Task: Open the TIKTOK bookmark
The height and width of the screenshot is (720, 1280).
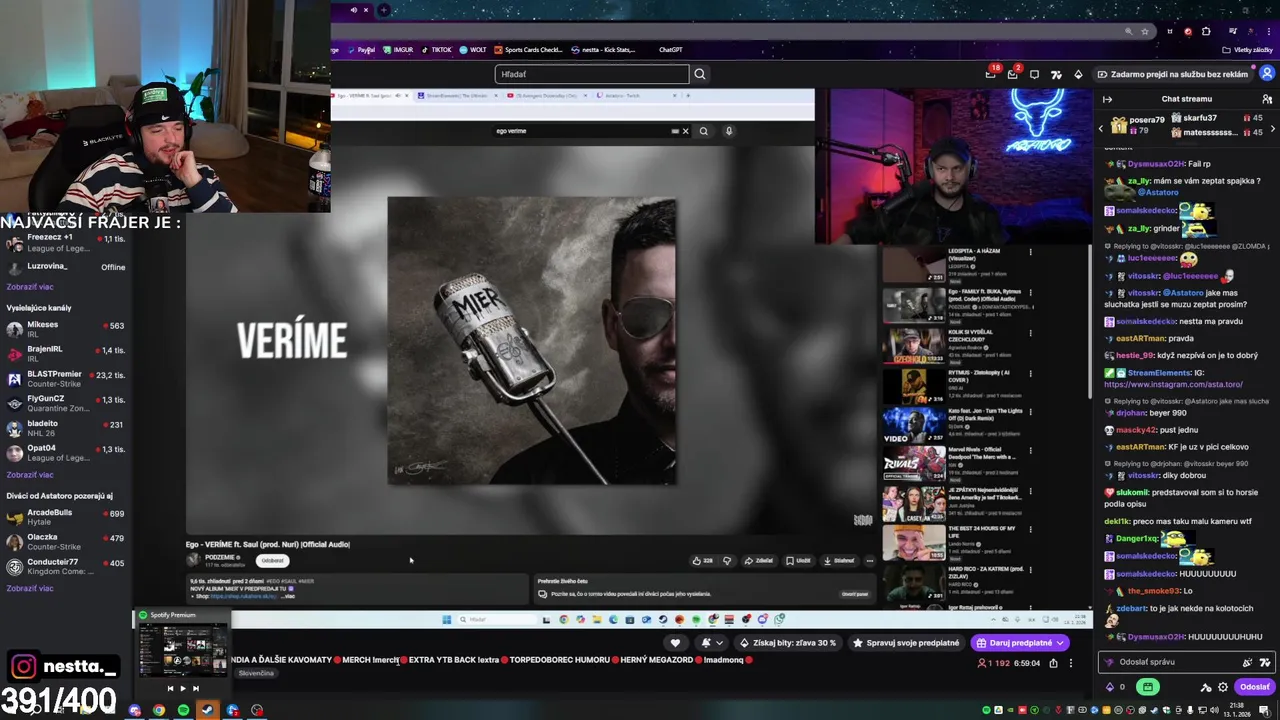Action: (436, 50)
